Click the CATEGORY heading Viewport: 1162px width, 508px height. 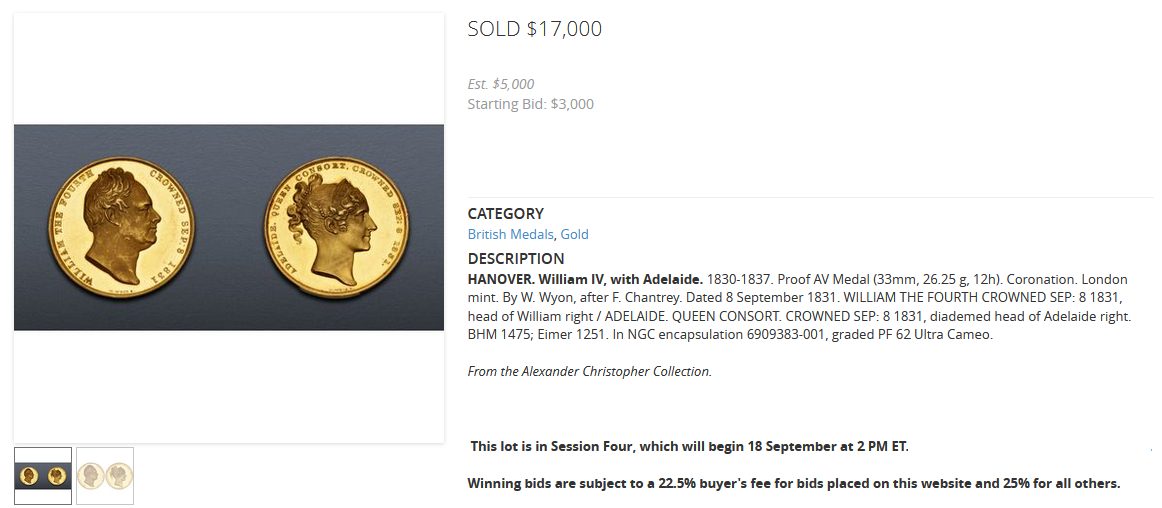[x=506, y=213]
